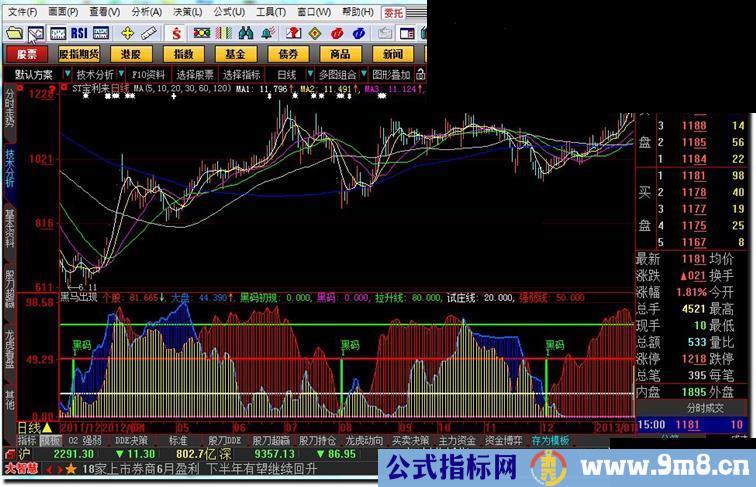
Task: Click the padlock icon beside 图形叠加
Action: (419, 74)
